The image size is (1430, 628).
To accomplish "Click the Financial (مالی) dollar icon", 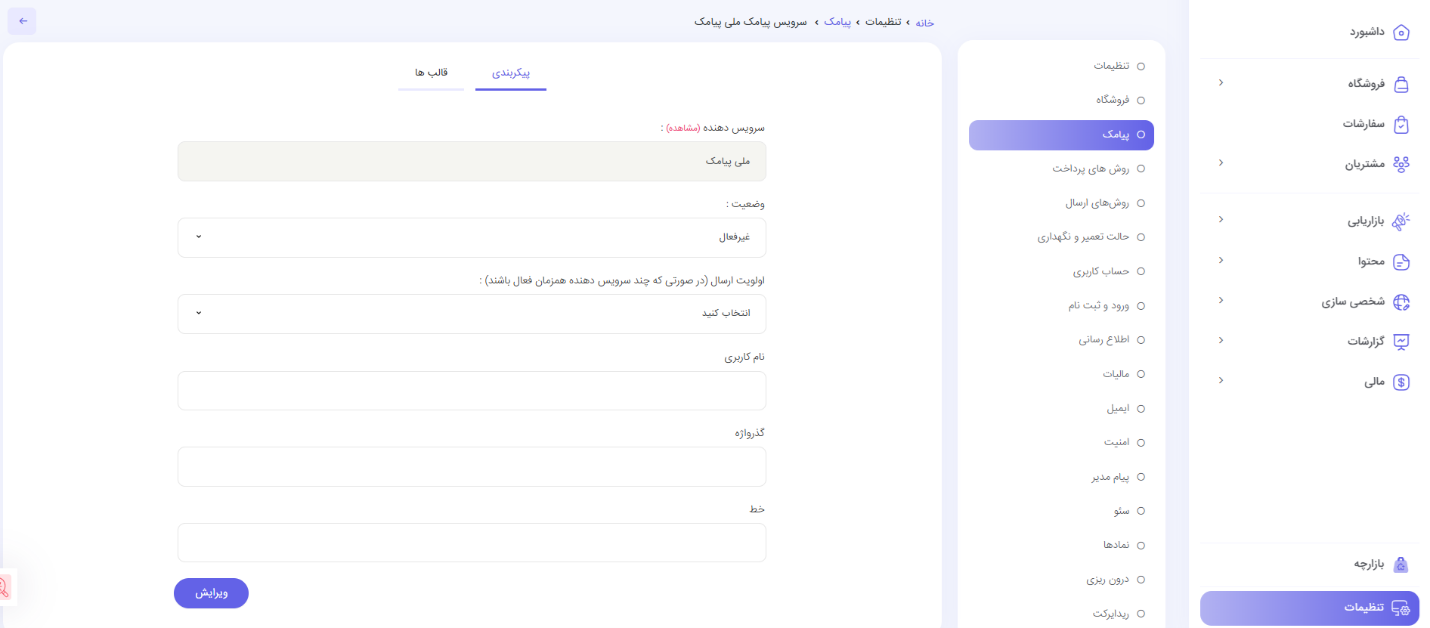I will (1401, 382).
